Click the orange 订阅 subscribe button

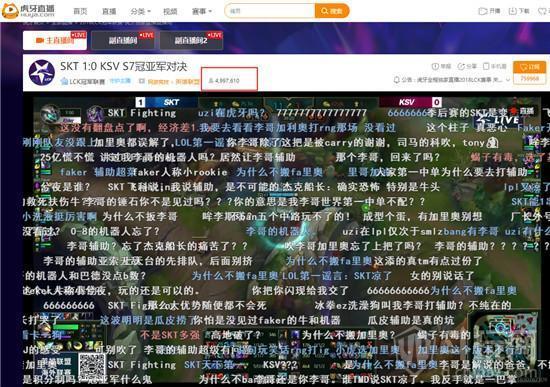pyautogui.click(x=529, y=67)
